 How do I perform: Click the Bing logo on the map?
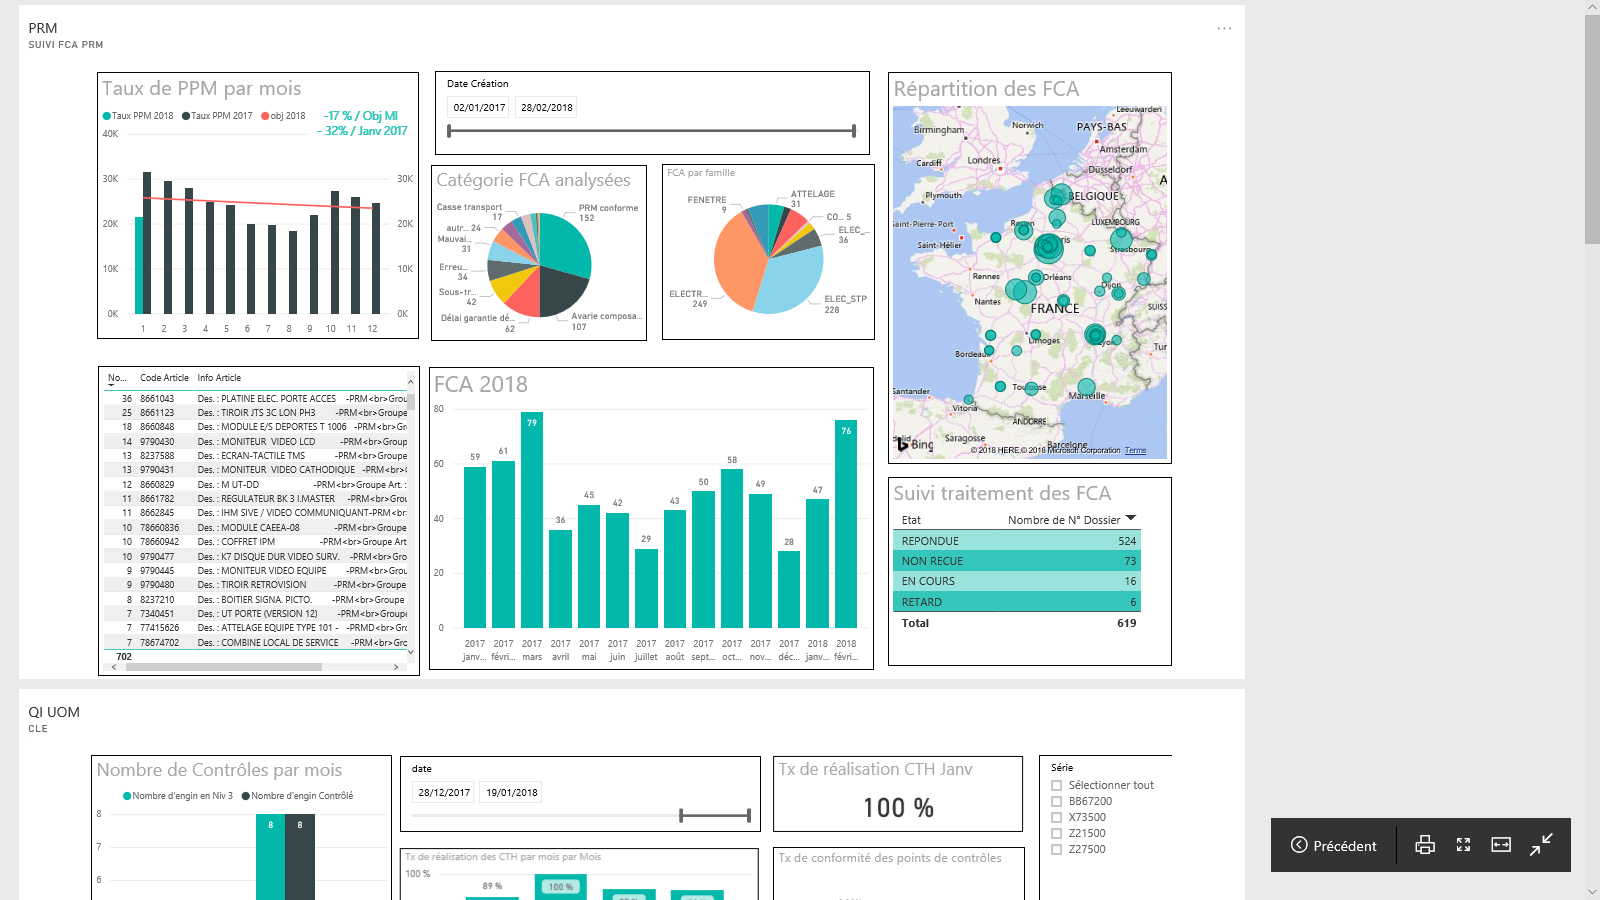(915, 444)
